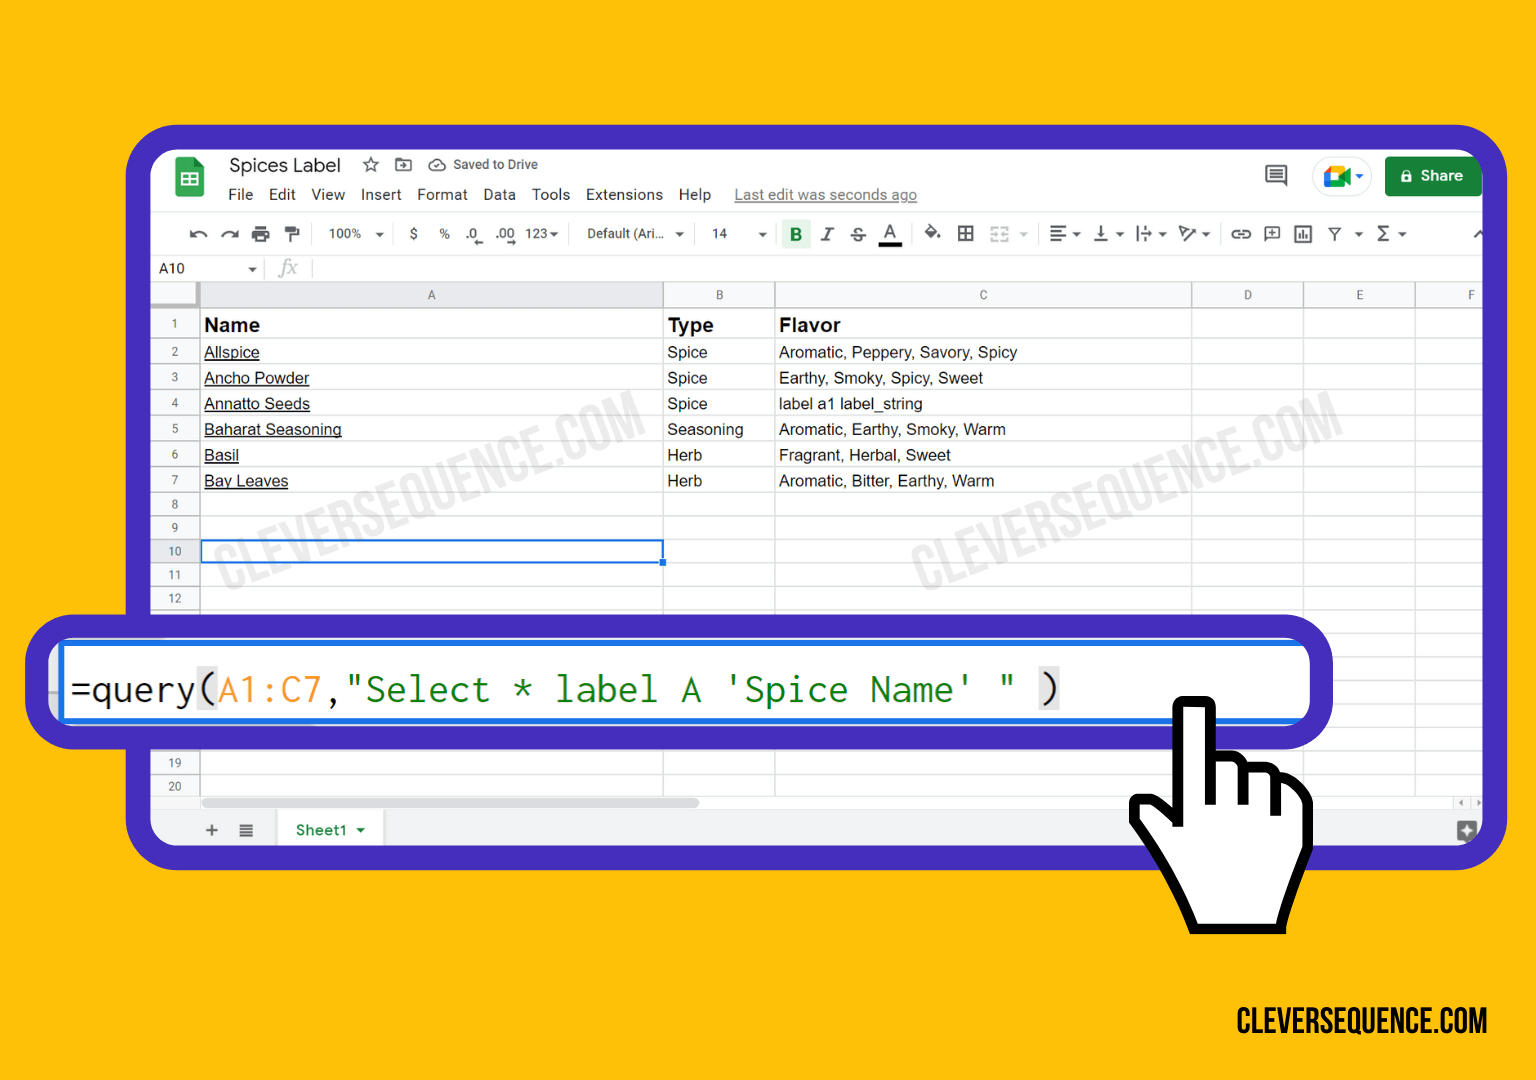1536x1080 pixels.
Task: Open the text color picker
Action: pyautogui.click(x=890, y=234)
